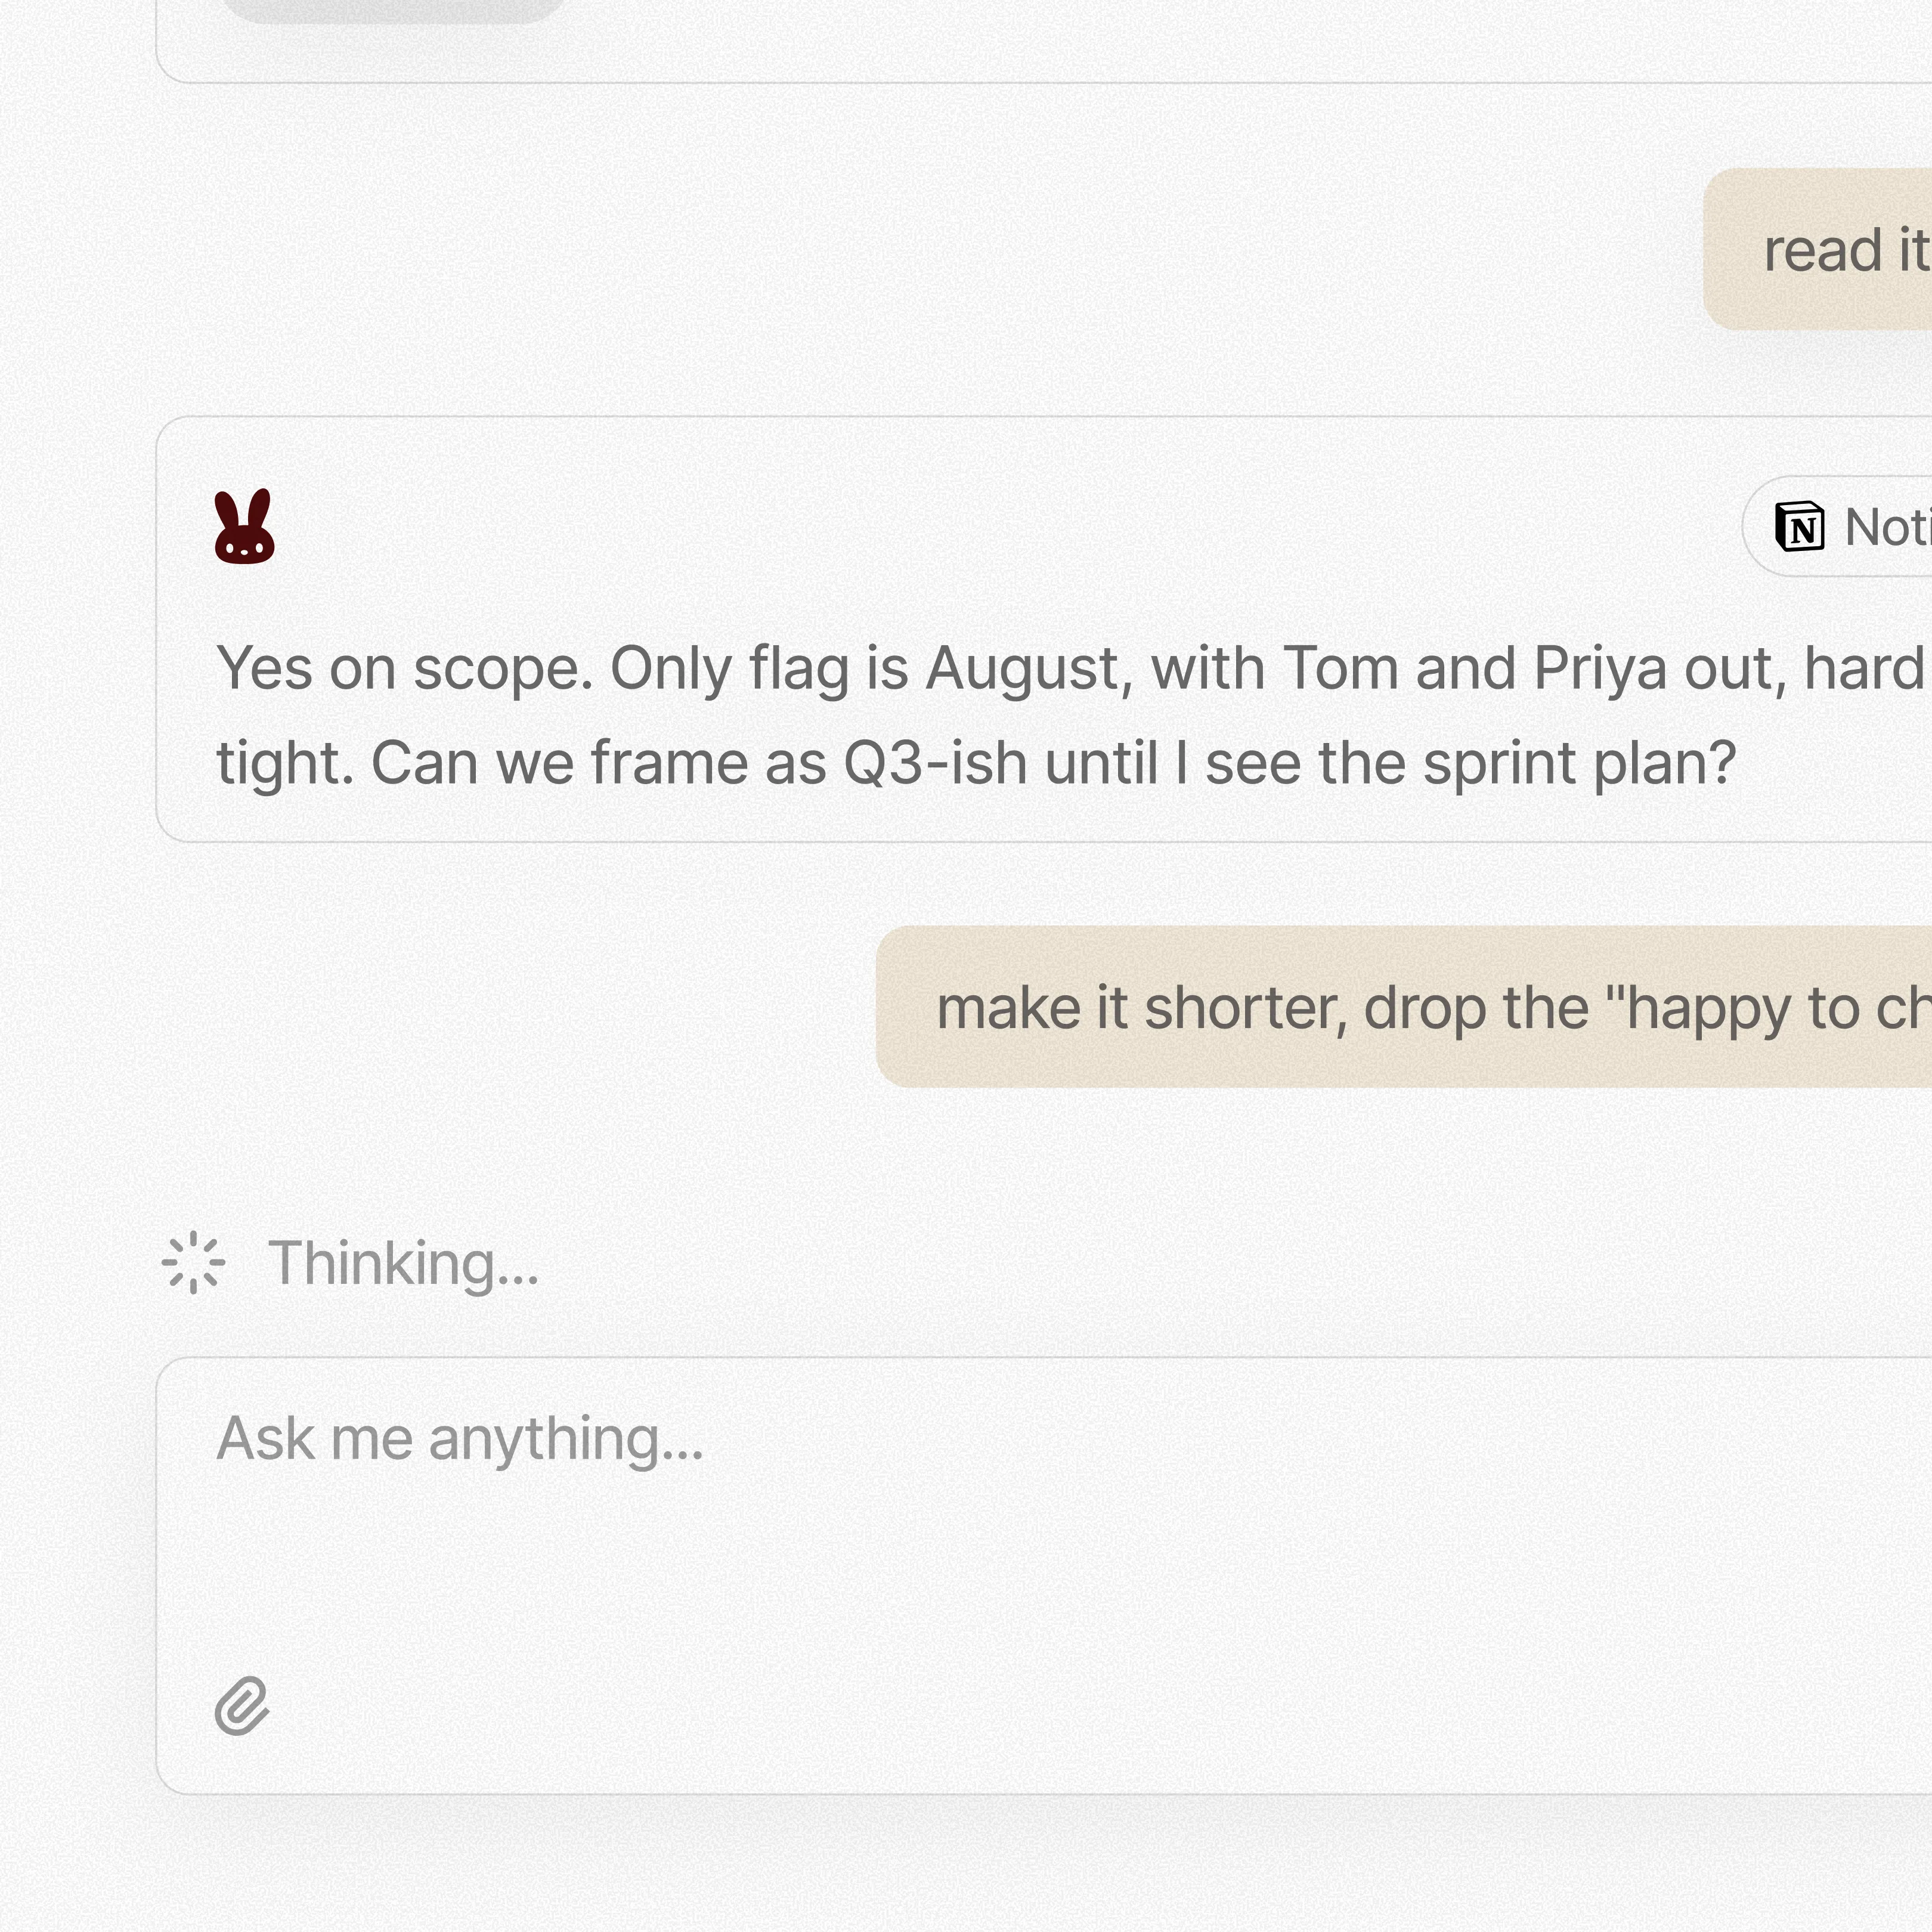The width and height of the screenshot is (1932, 1932).
Task: Click the Thinking spinner icon
Action: click(193, 1262)
